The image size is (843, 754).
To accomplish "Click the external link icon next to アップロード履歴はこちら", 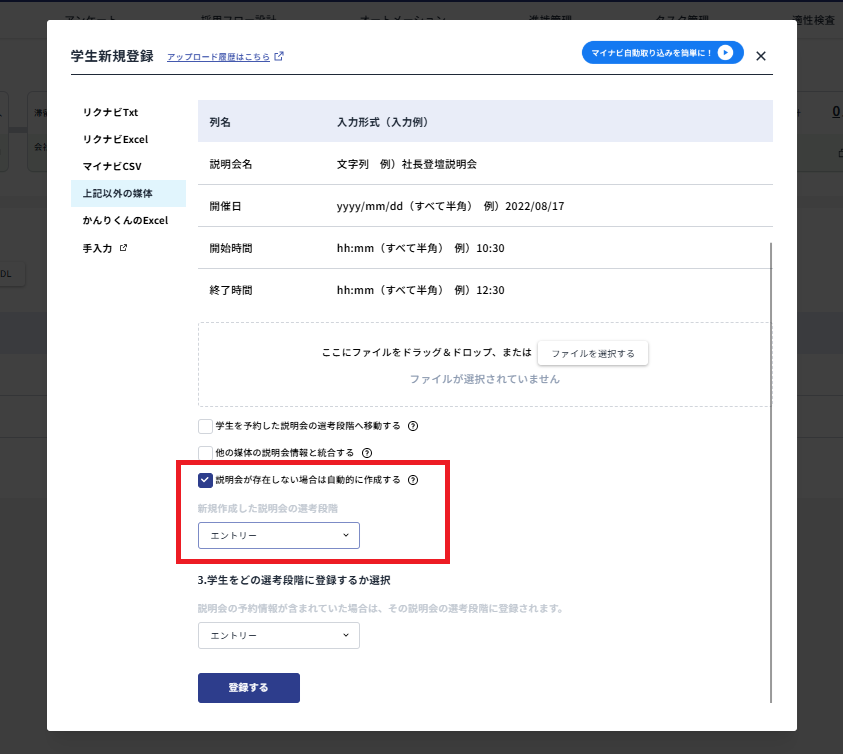I will click(281, 57).
